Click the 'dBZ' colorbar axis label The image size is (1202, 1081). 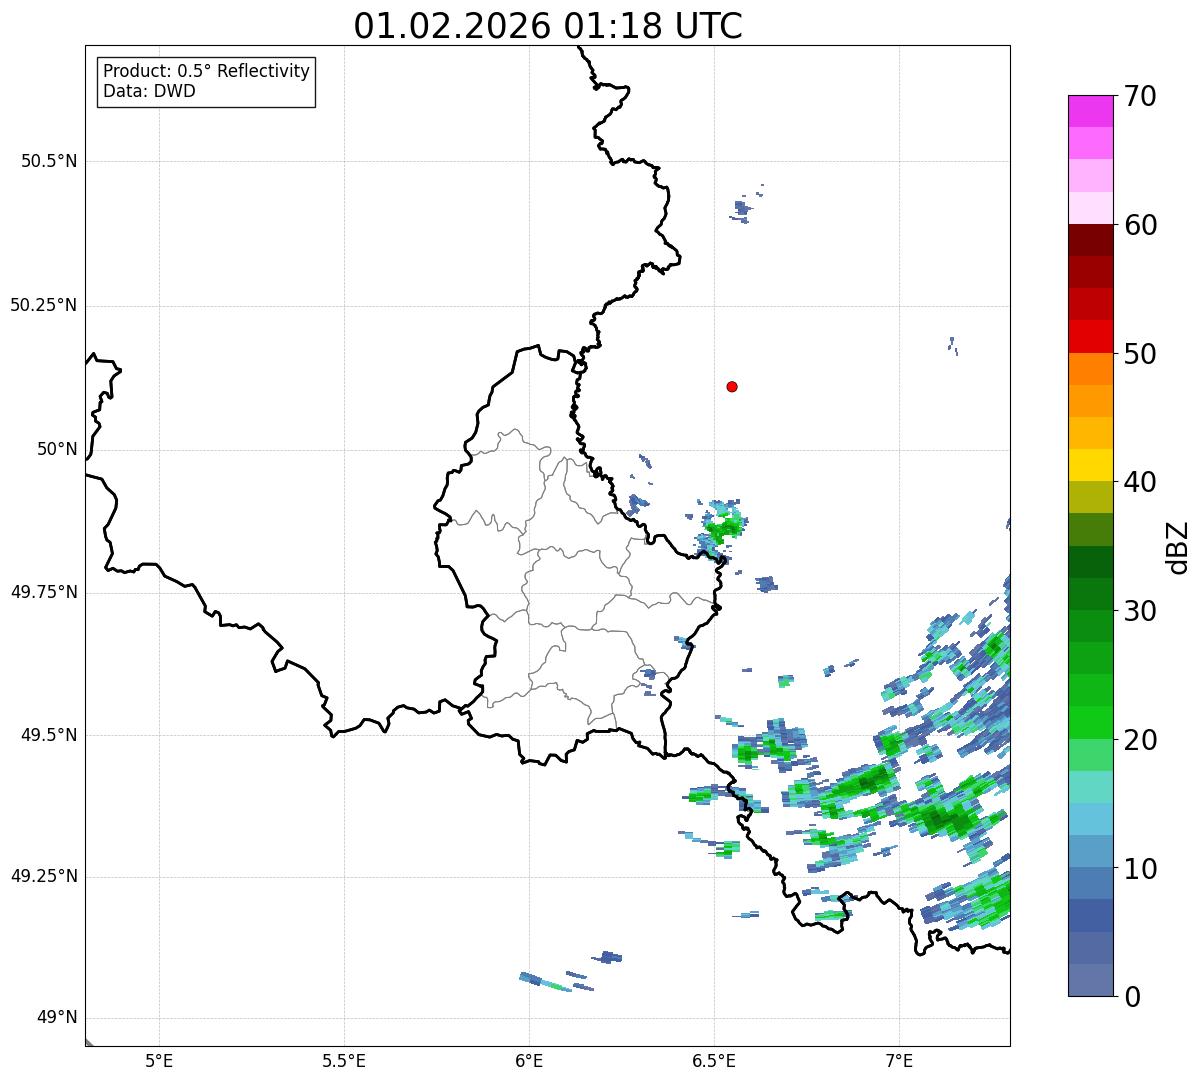(1178, 546)
